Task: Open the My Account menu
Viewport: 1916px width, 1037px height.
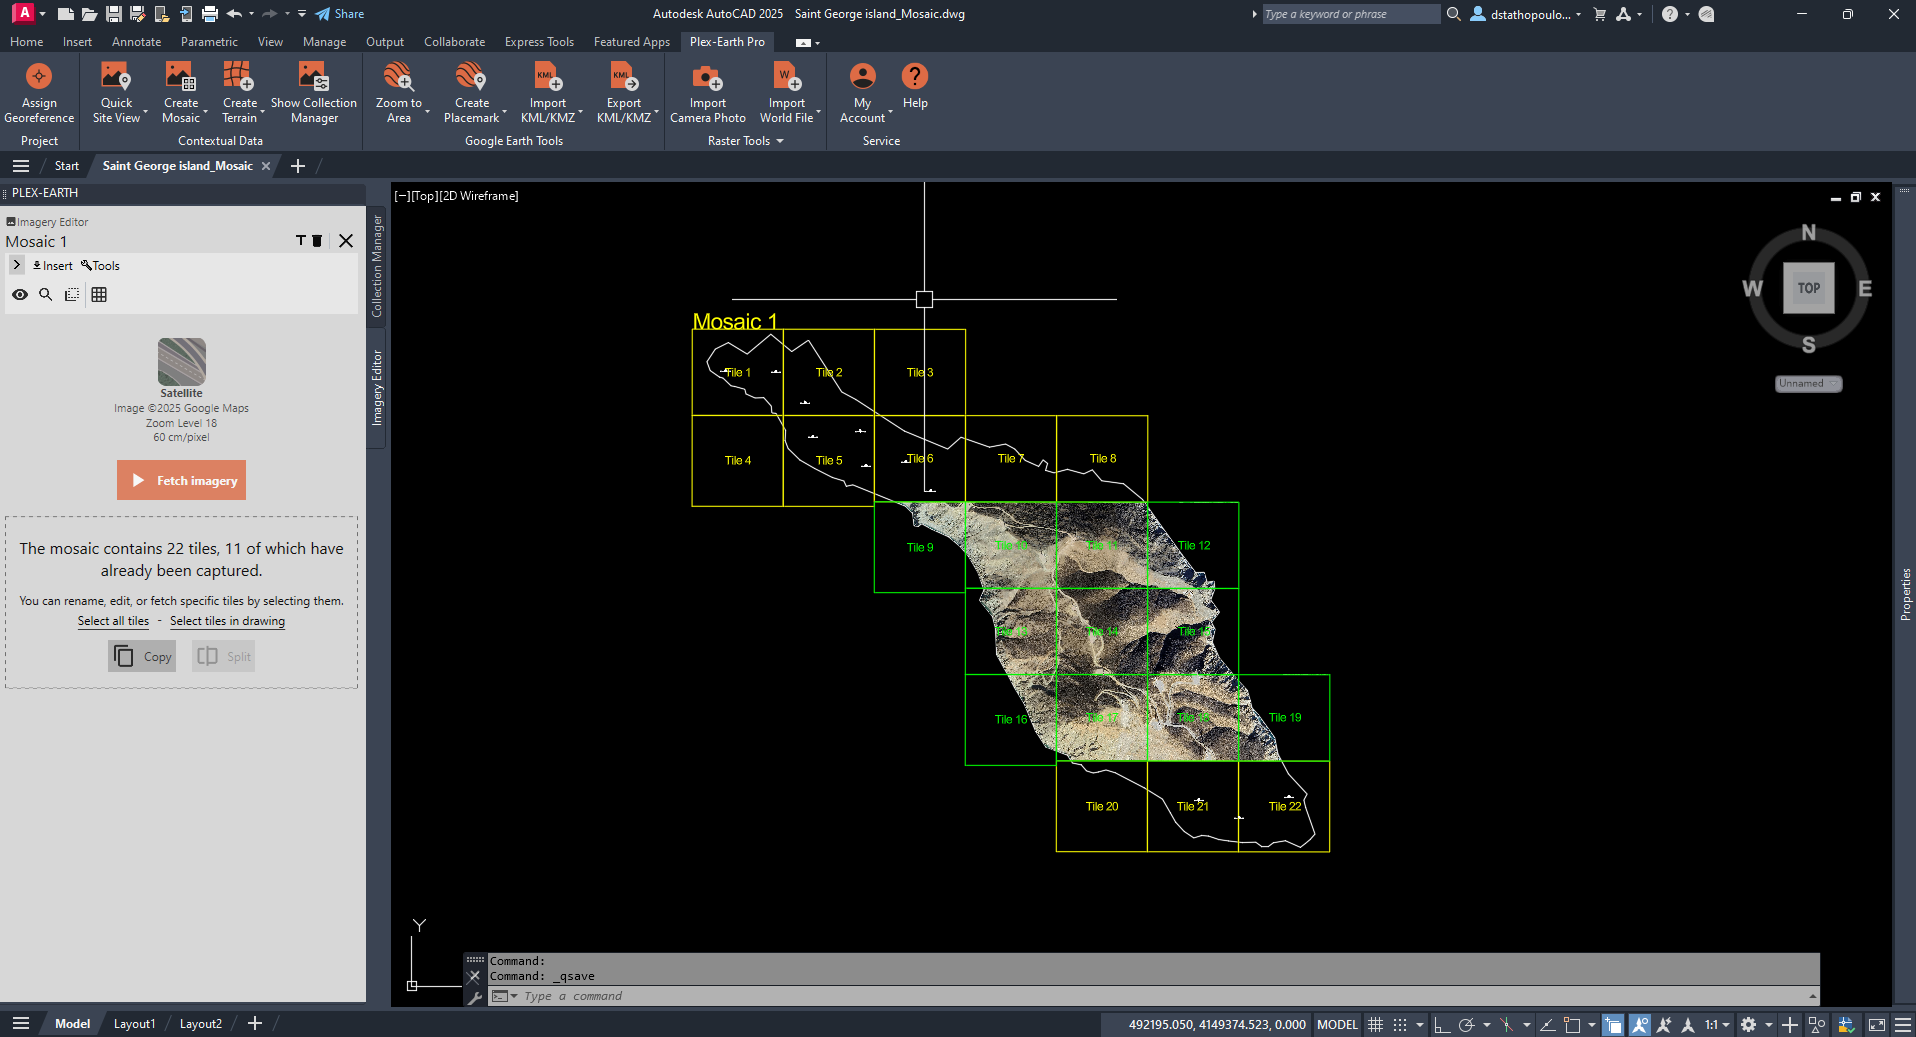Action: 862,92
